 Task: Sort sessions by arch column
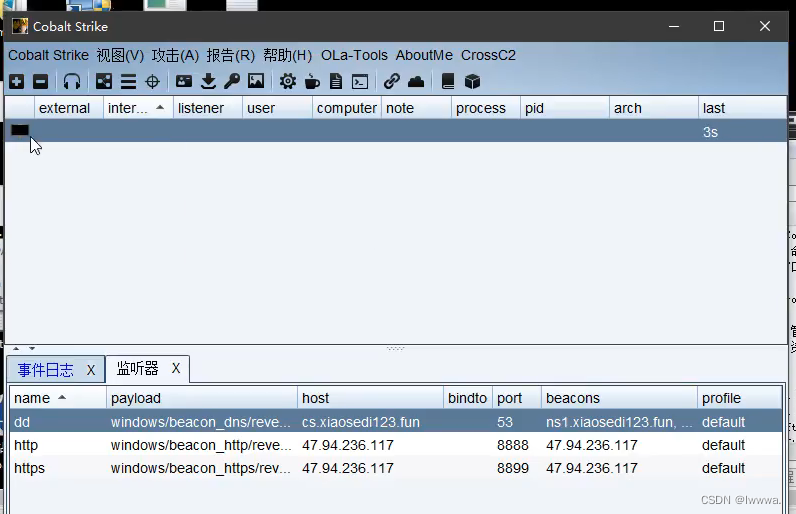[x=654, y=108]
